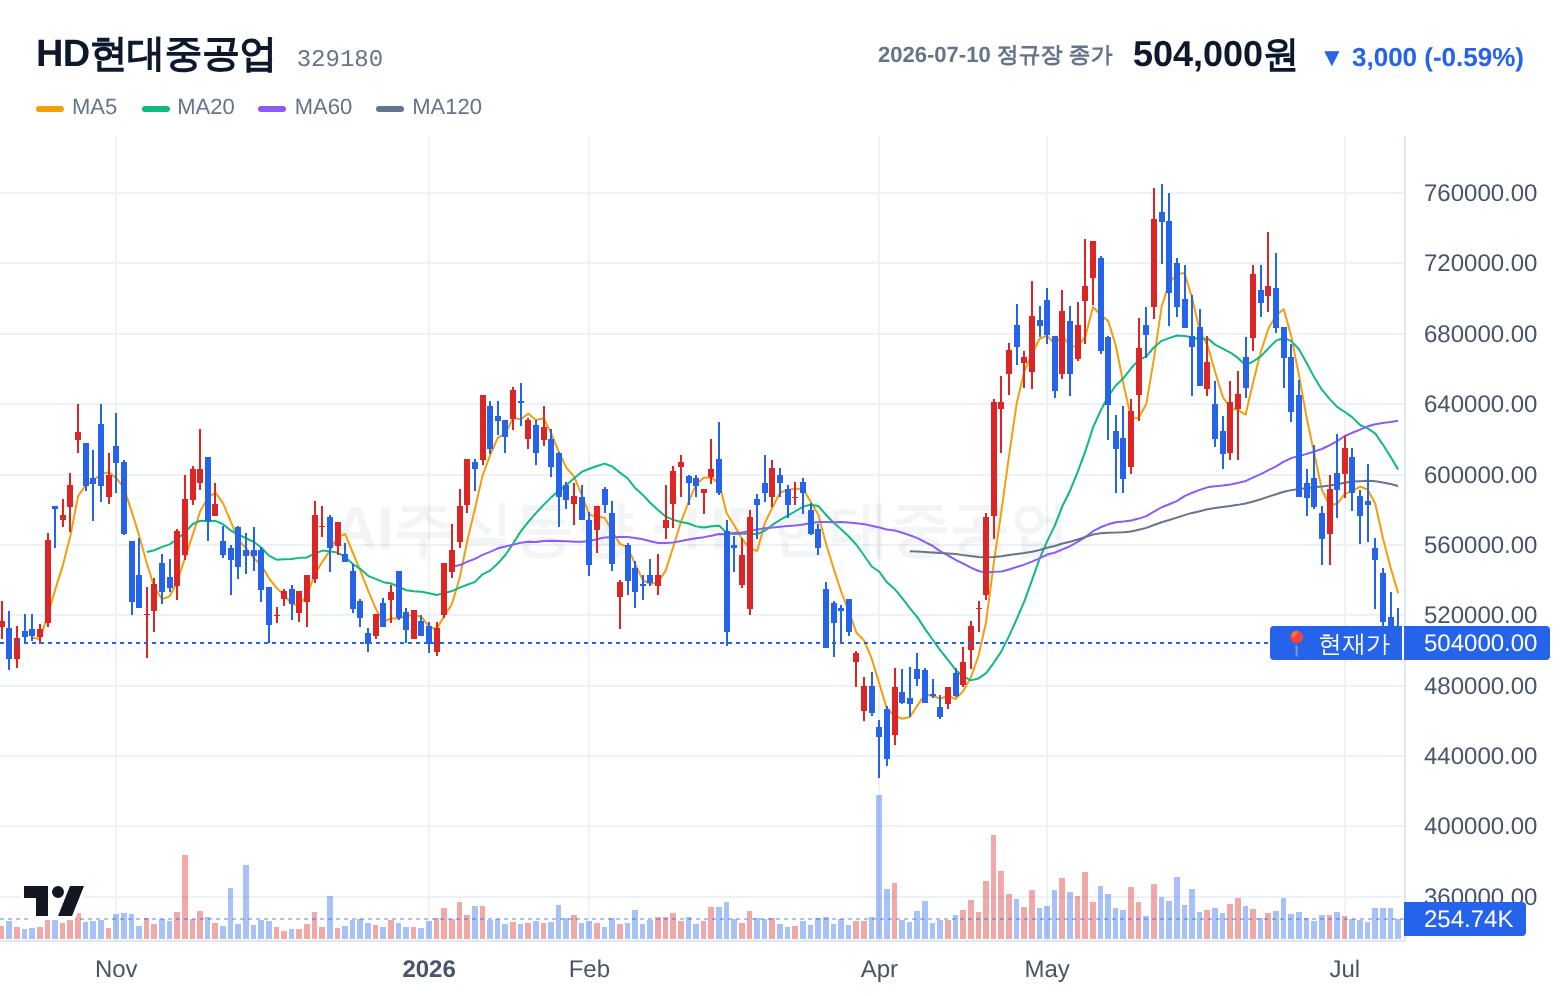Click the blue down-triangle price change icon
Screen dimensions: 1560x996
(x=1331, y=58)
